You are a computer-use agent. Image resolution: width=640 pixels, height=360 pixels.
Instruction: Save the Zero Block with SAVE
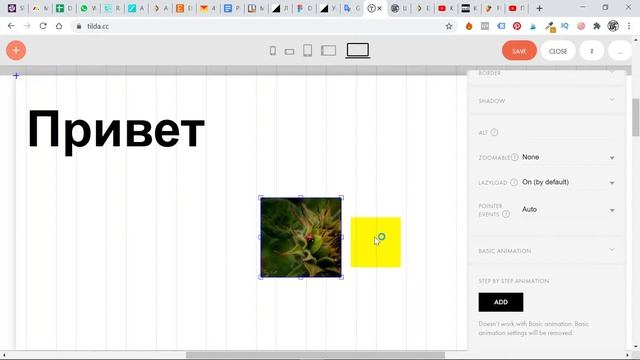tap(519, 51)
